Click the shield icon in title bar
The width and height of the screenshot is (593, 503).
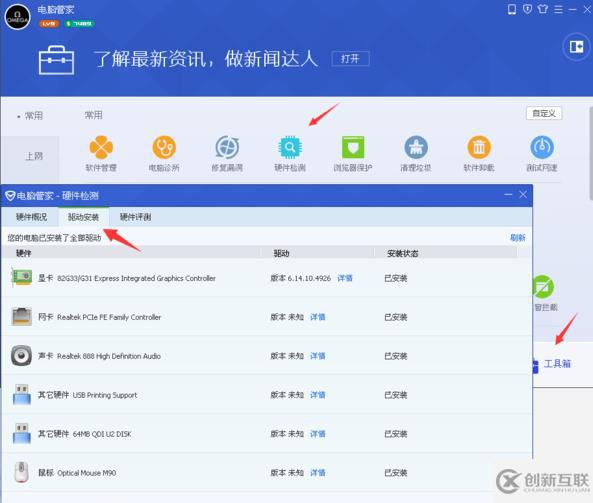[527, 9]
